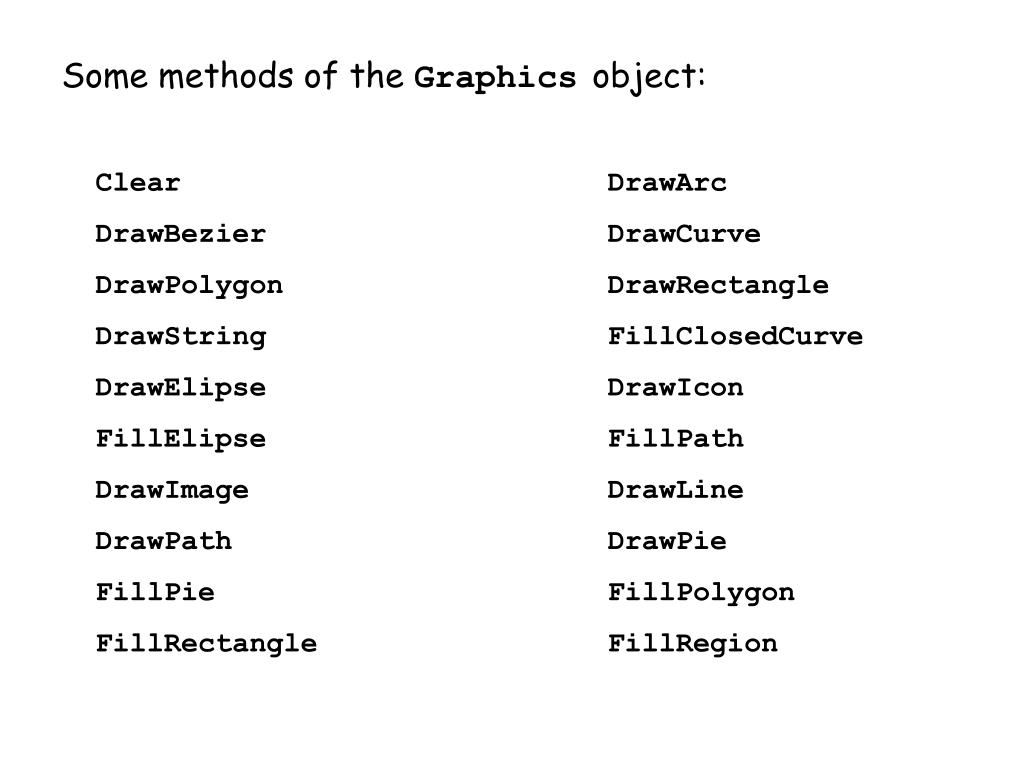
Task: Select the DrawBezier text
Action: [181, 234]
